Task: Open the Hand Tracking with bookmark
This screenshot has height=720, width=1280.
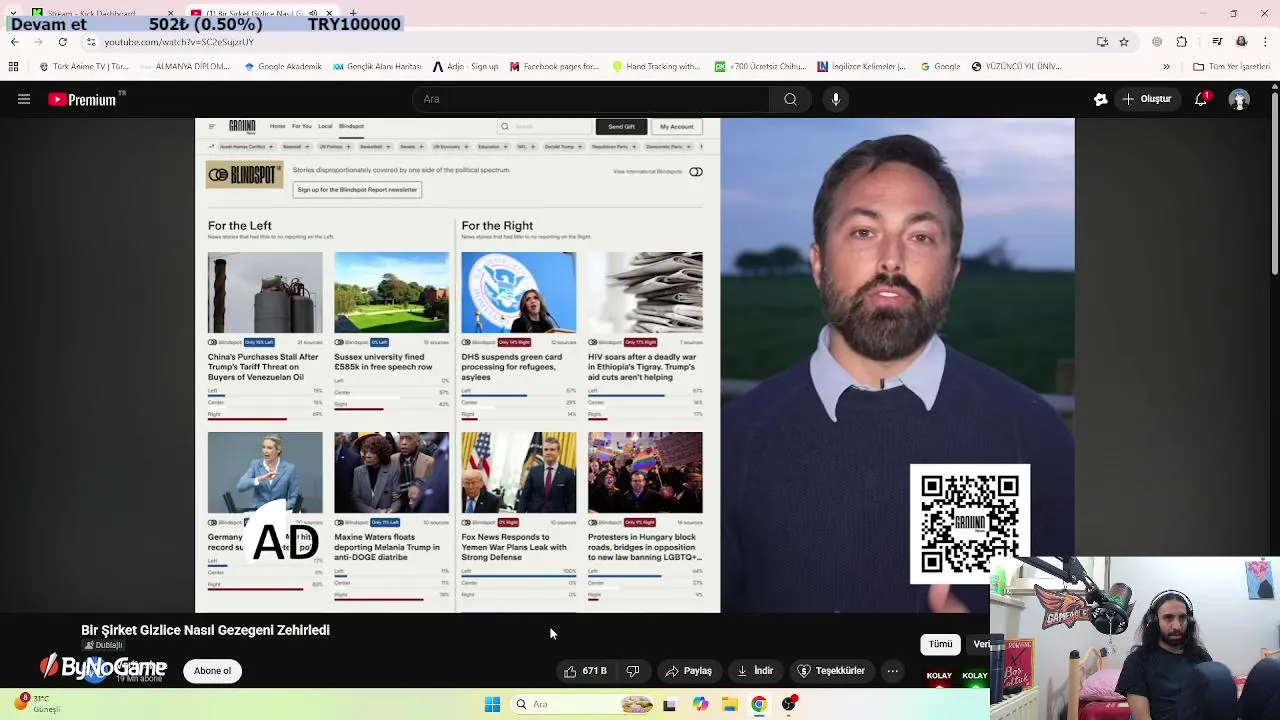Action: click(x=656, y=67)
